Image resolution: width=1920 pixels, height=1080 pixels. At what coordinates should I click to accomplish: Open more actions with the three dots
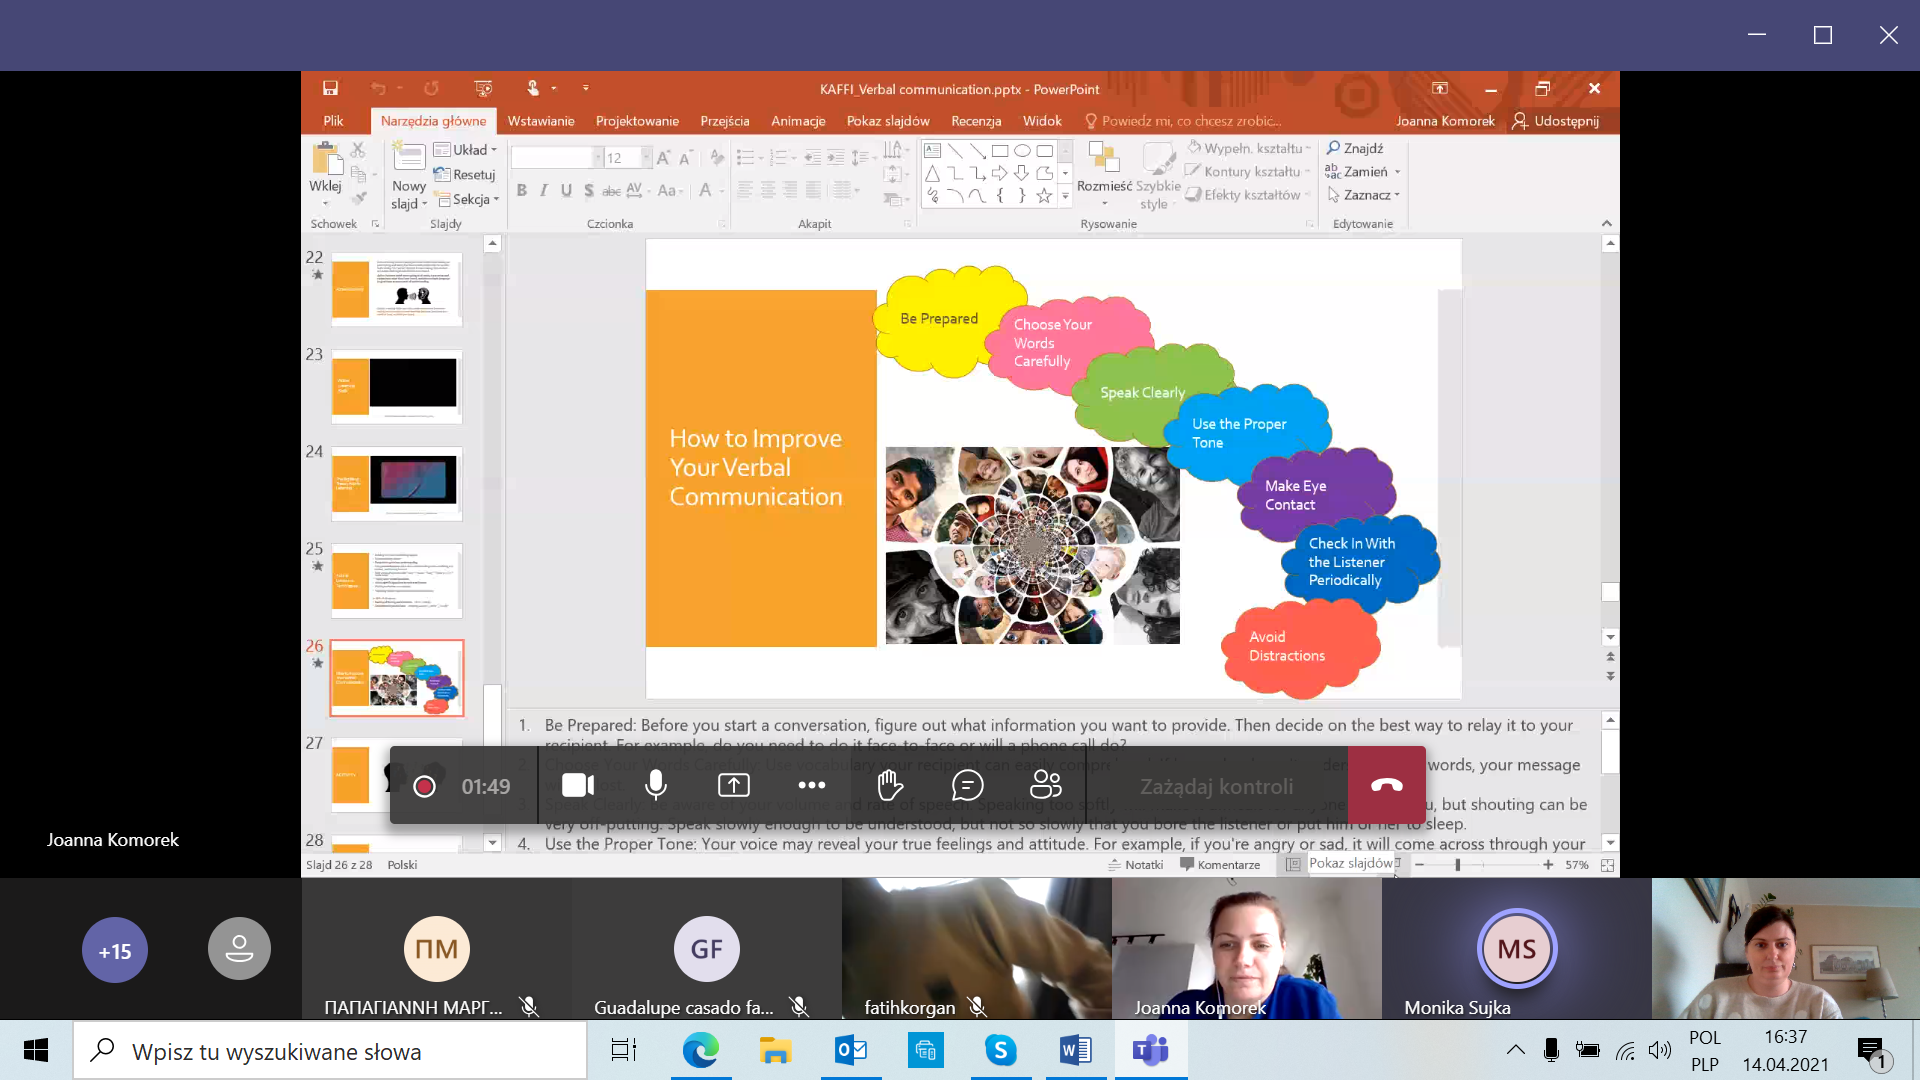point(812,786)
